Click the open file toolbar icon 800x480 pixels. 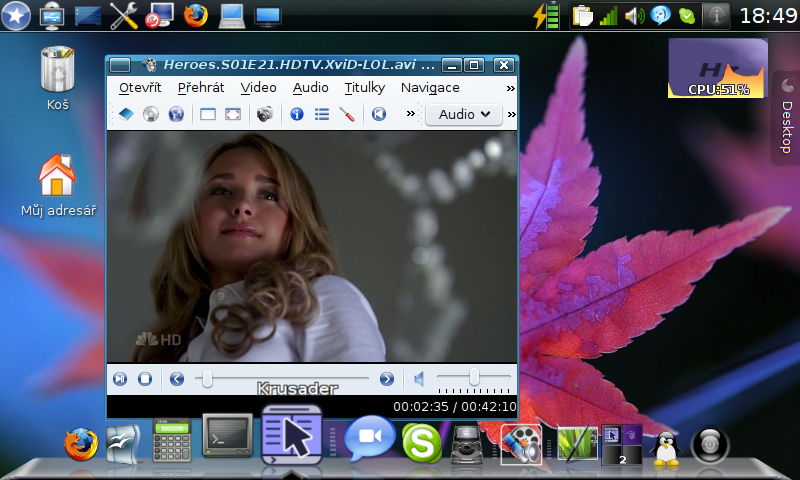click(x=126, y=114)
